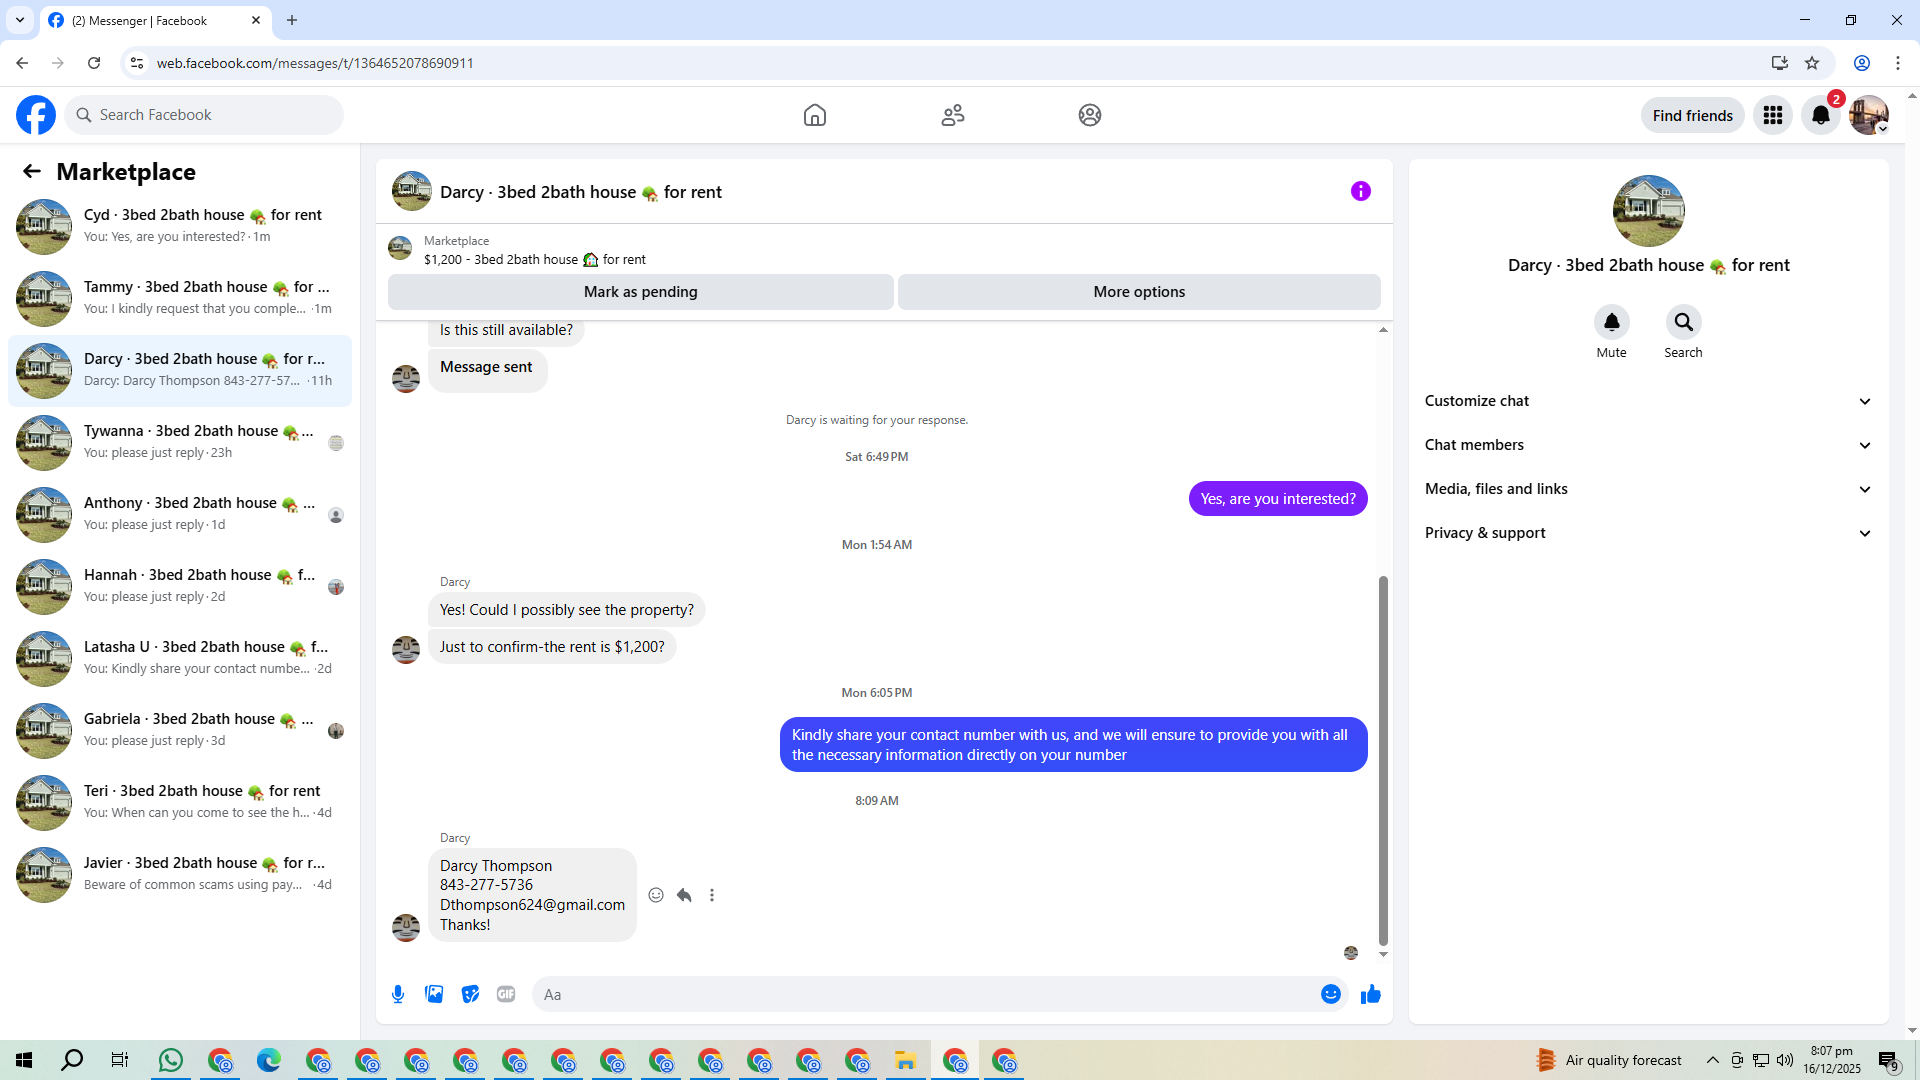
Task: Open the Latasha U conversation
Action: click(x=180, y=658)
